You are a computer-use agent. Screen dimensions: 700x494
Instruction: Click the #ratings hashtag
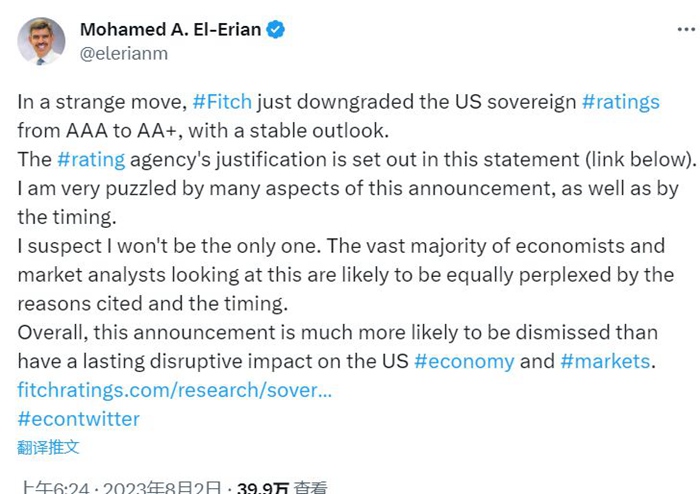pyautogui.click(x=620, y=102)
